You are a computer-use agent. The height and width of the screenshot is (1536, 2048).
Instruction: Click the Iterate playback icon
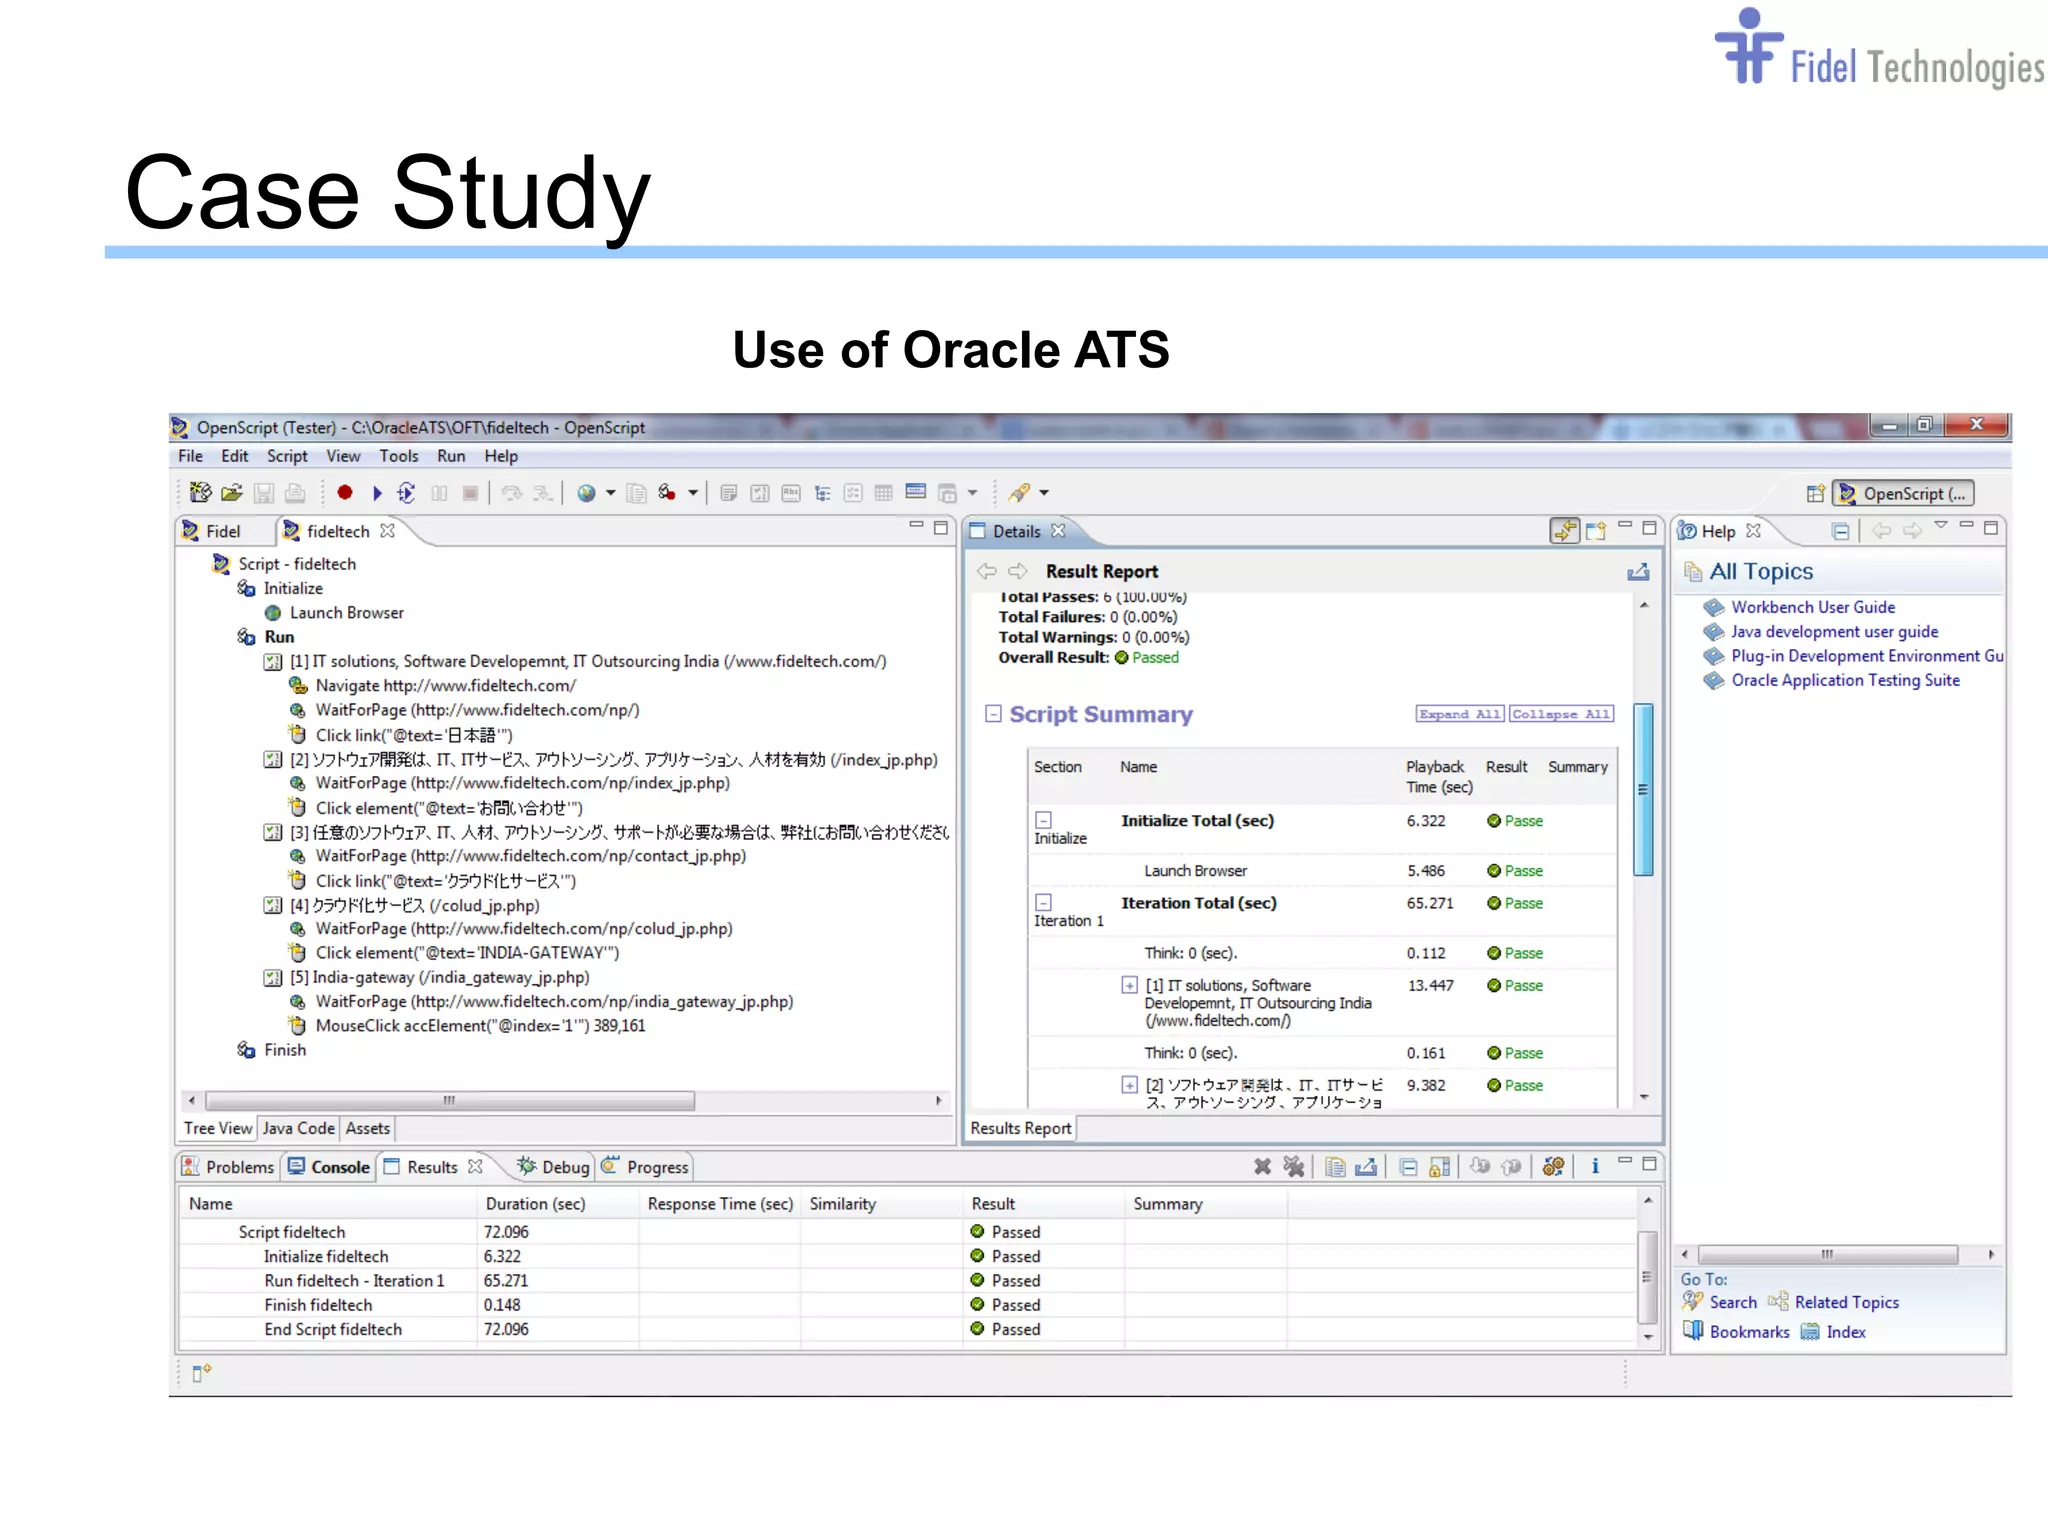[x=406, y=492]
